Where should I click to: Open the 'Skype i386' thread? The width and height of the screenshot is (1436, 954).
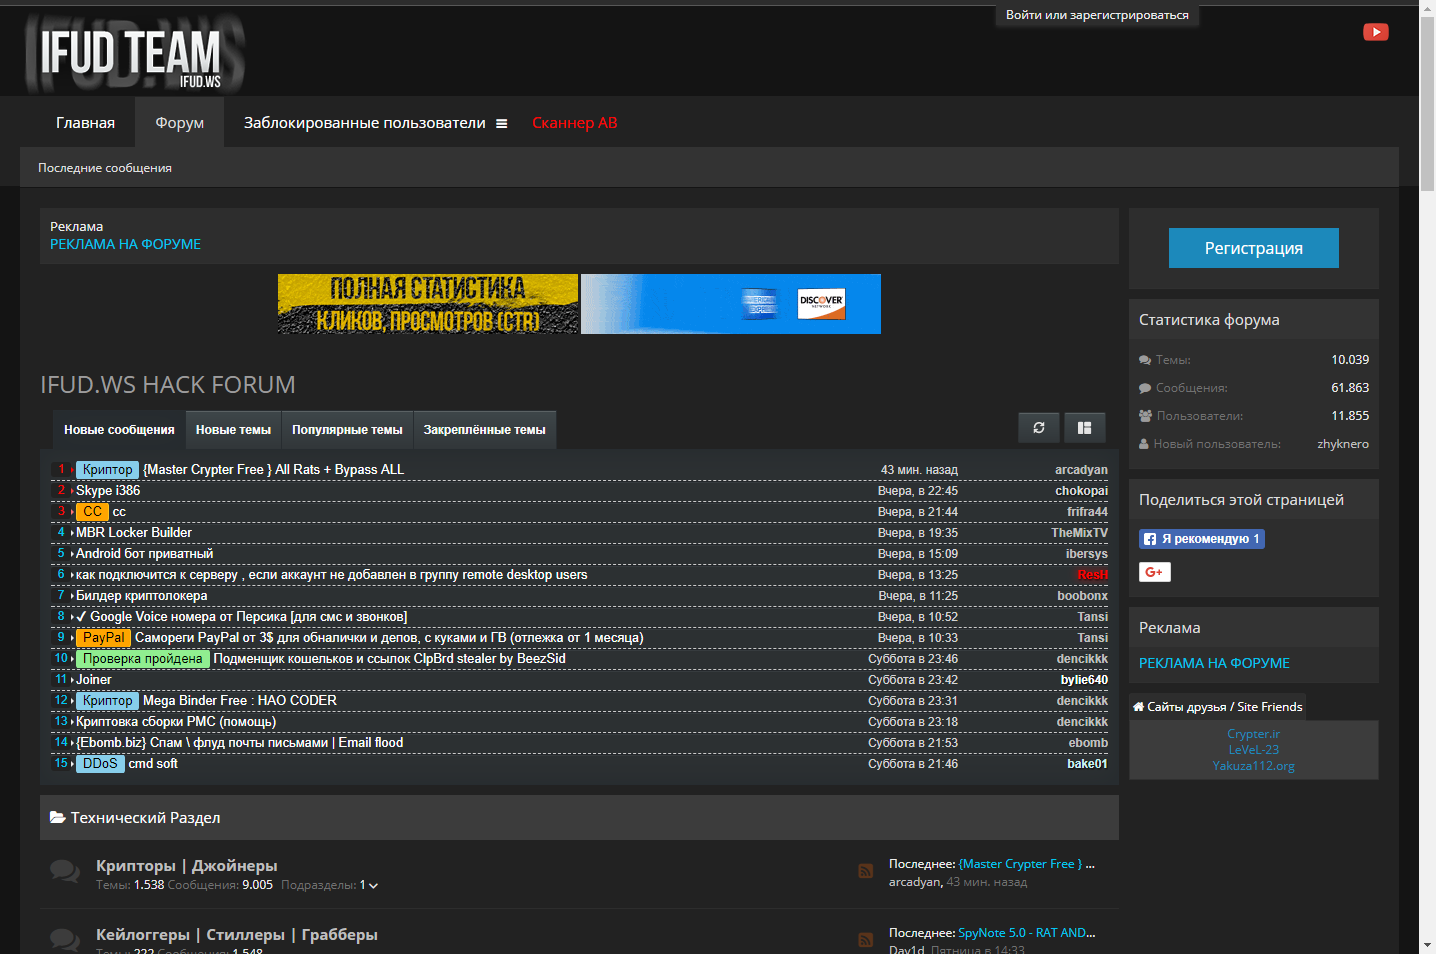coord(108,491)
